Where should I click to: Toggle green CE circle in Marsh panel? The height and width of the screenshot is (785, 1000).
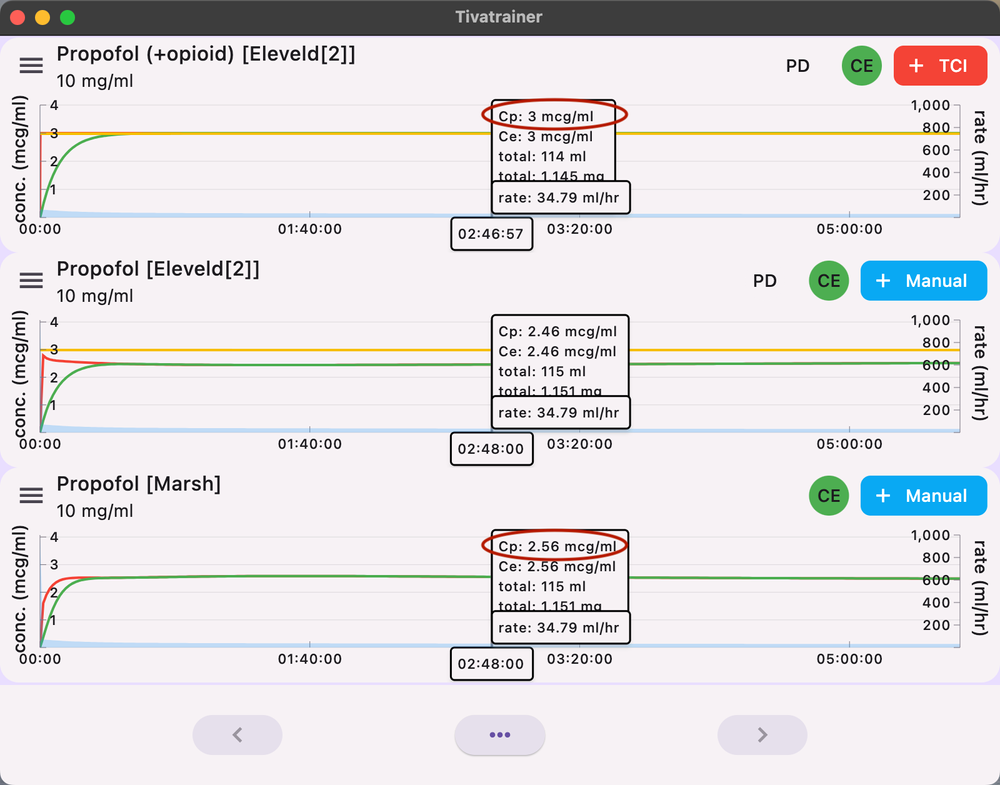pyautogui.click(x=829, y=496)
